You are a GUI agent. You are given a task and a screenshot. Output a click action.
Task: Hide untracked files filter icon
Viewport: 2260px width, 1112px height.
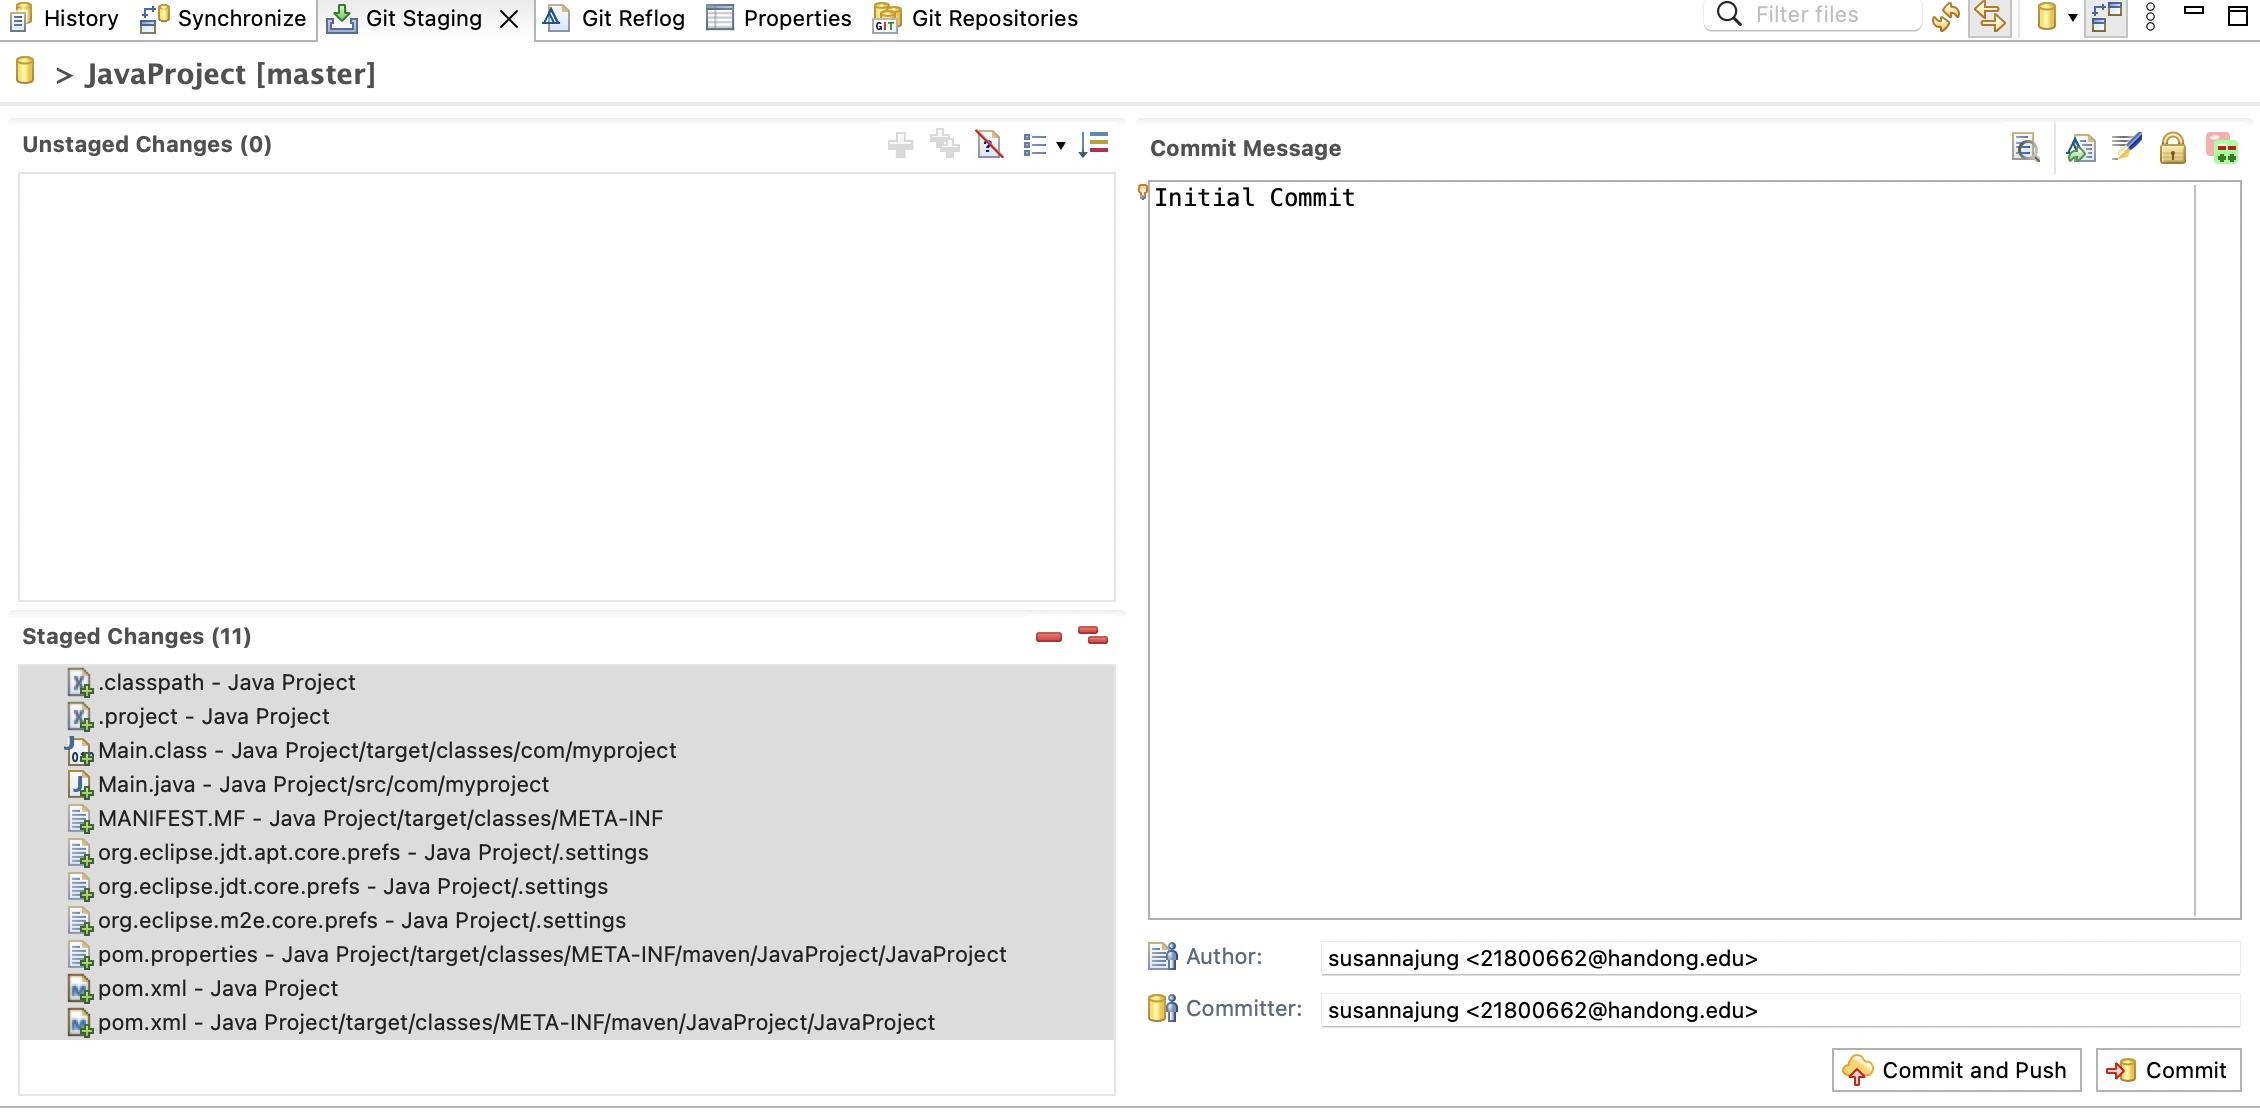(989, 145)
